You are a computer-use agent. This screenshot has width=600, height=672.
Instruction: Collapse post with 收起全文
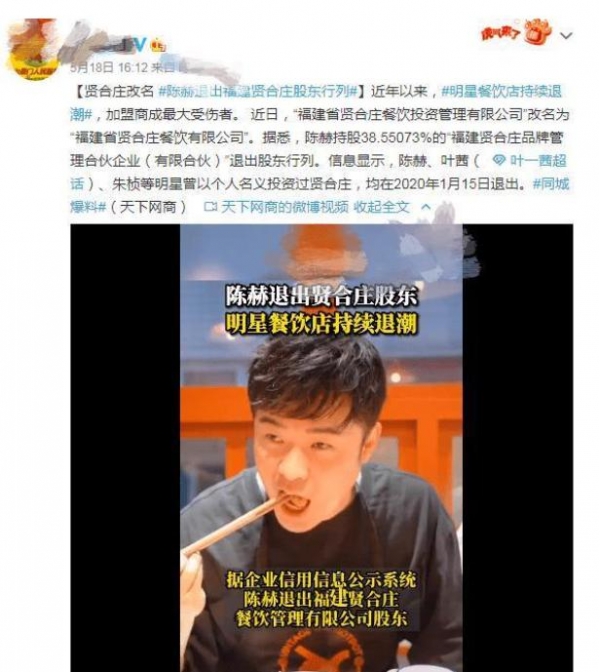pyautogui.click(x=381, y=207)
